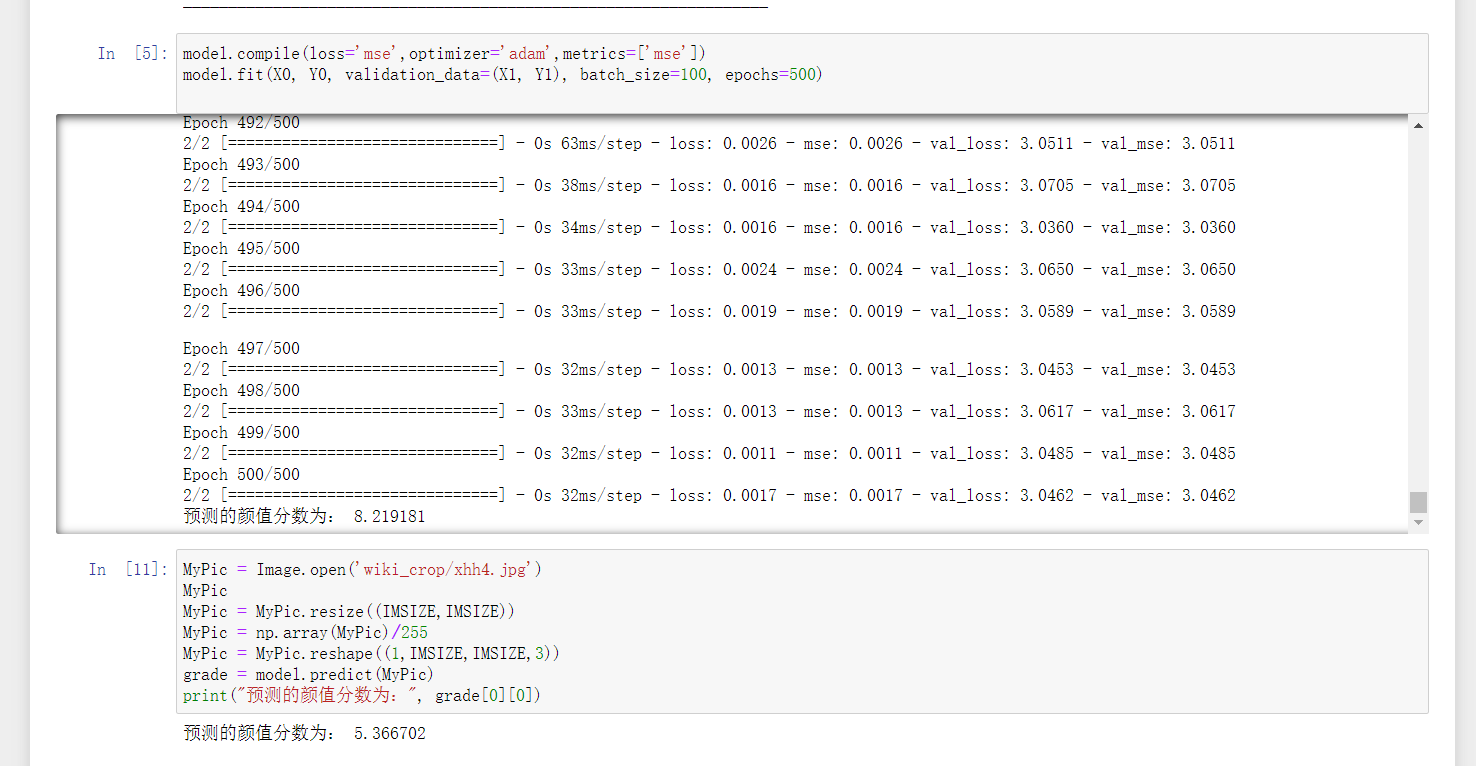Image resolution: width=1476 pixels, height=766 pixels.
Task: Click the MyPic.resize((IMSIZE,IMSIZE)) line
Action: pyautogui.click(x=349, y=612)
